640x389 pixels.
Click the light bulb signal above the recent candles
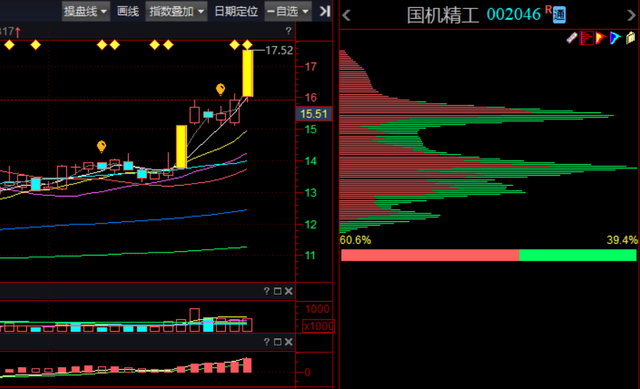[220, 89]
